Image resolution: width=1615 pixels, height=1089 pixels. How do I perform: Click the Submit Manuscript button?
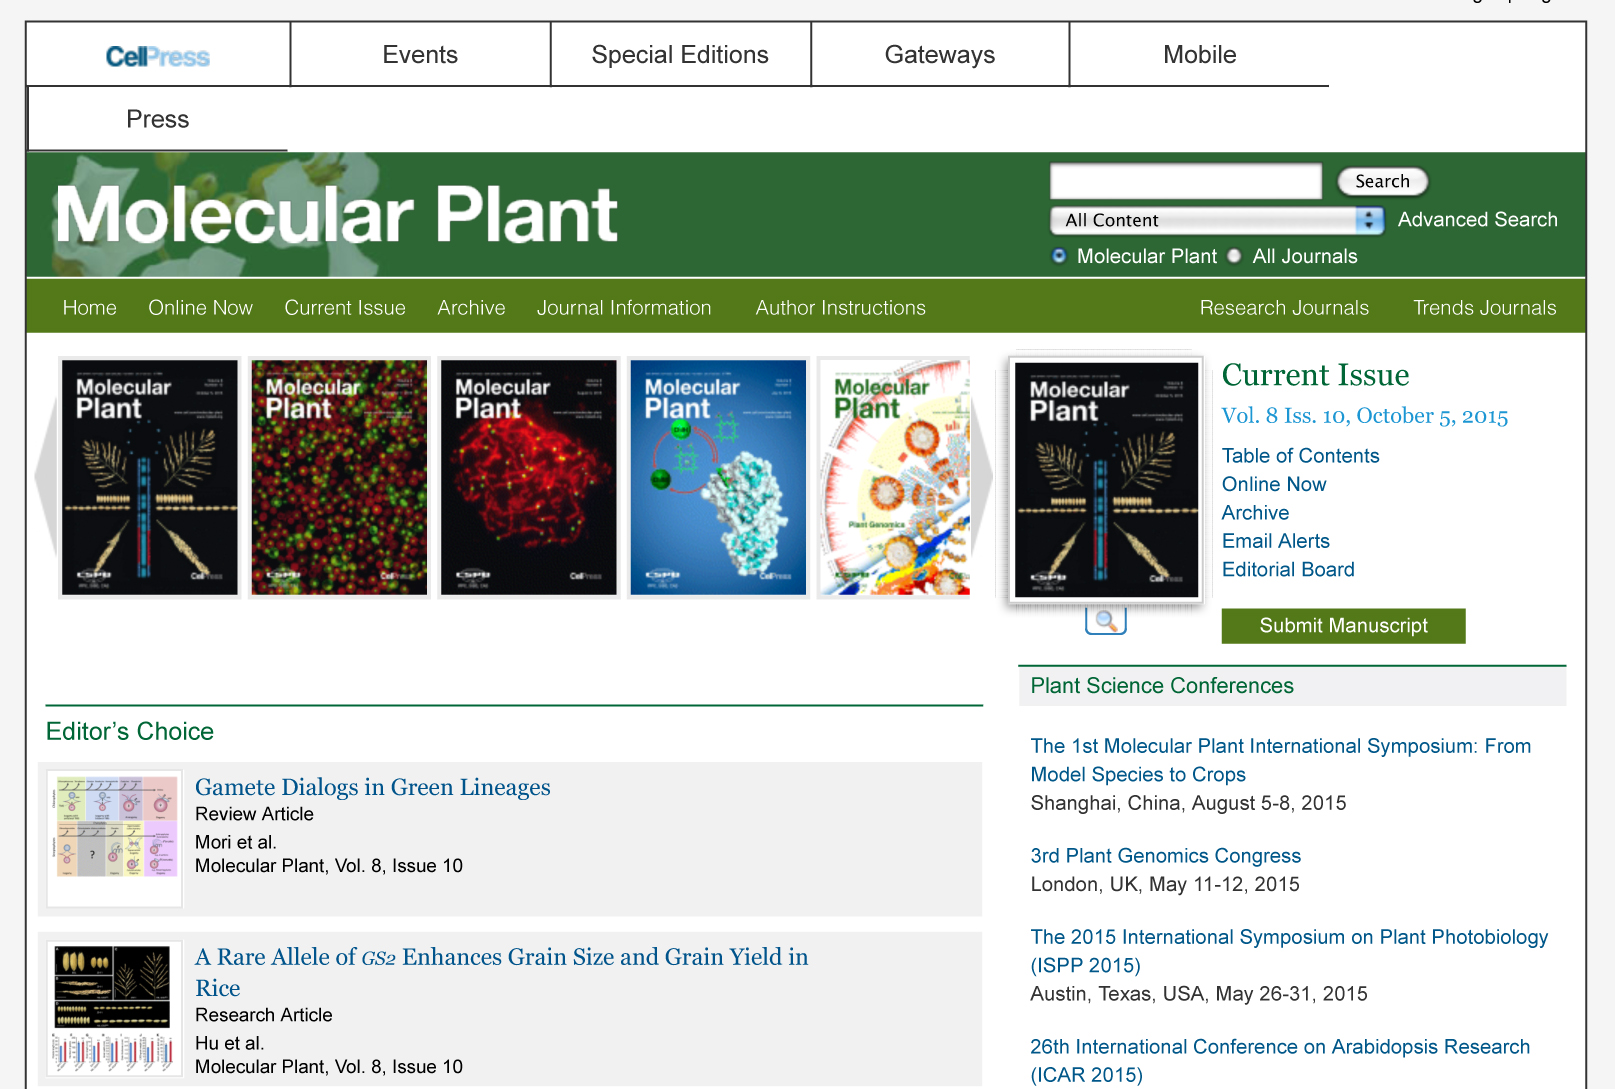click(1343, 626)
